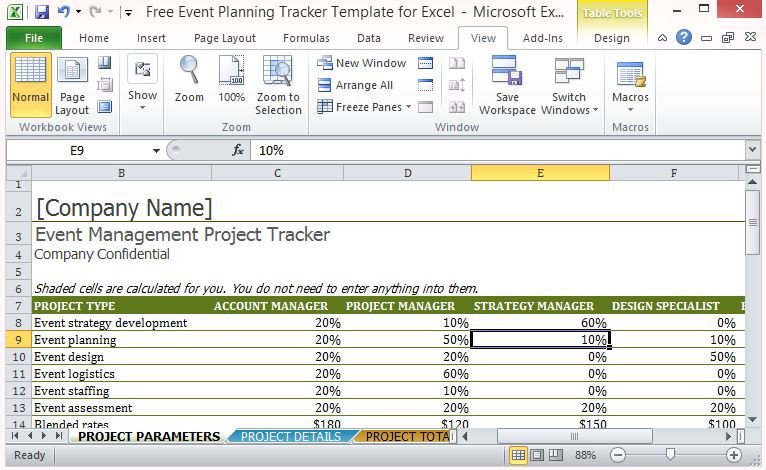This screenshot has height=470, width=766.
Task: Select all cells with the corner button
Action: coord(19,173)
